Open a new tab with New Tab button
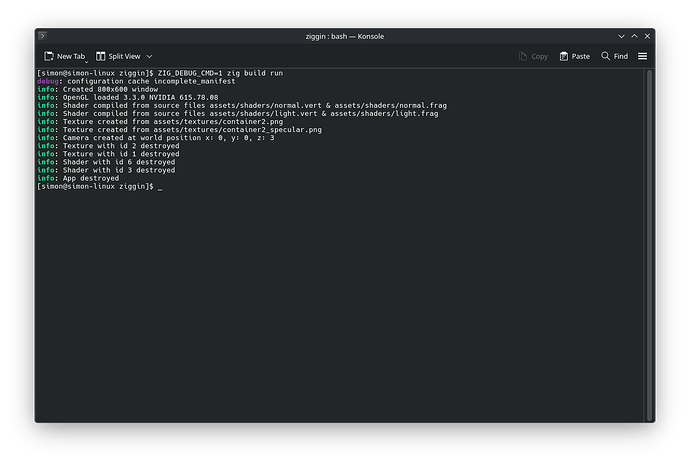 click(65, 56)
